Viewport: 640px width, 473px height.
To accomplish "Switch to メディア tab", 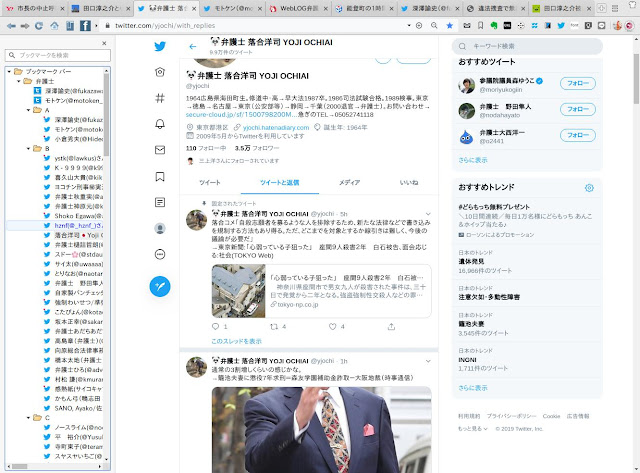I will [349, 182].
